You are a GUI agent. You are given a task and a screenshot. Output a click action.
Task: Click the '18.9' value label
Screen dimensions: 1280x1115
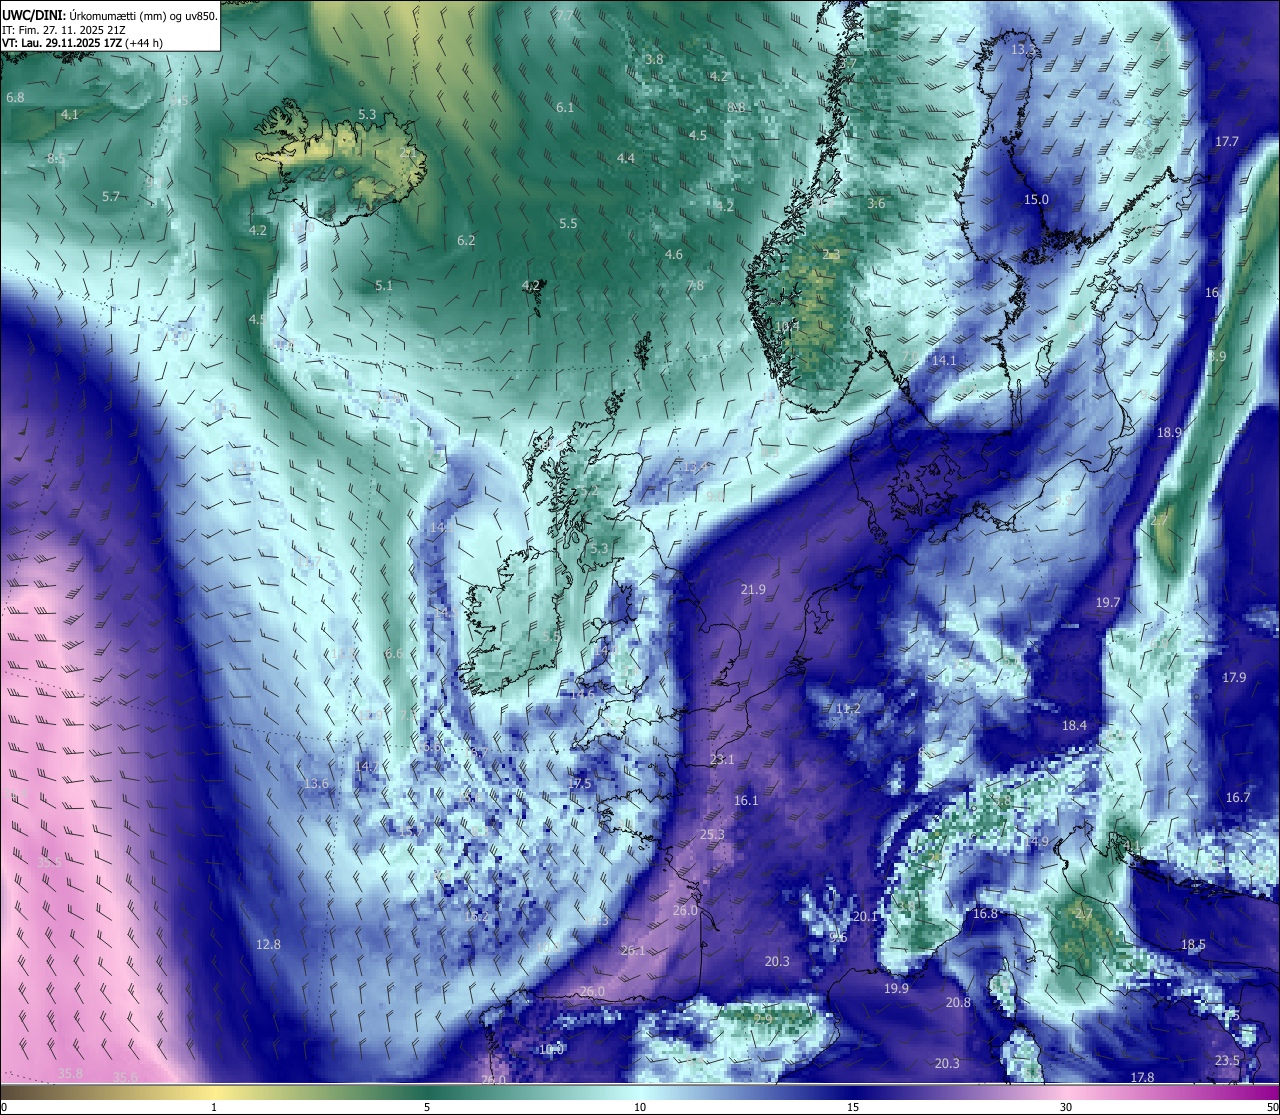coord(1169,432)
